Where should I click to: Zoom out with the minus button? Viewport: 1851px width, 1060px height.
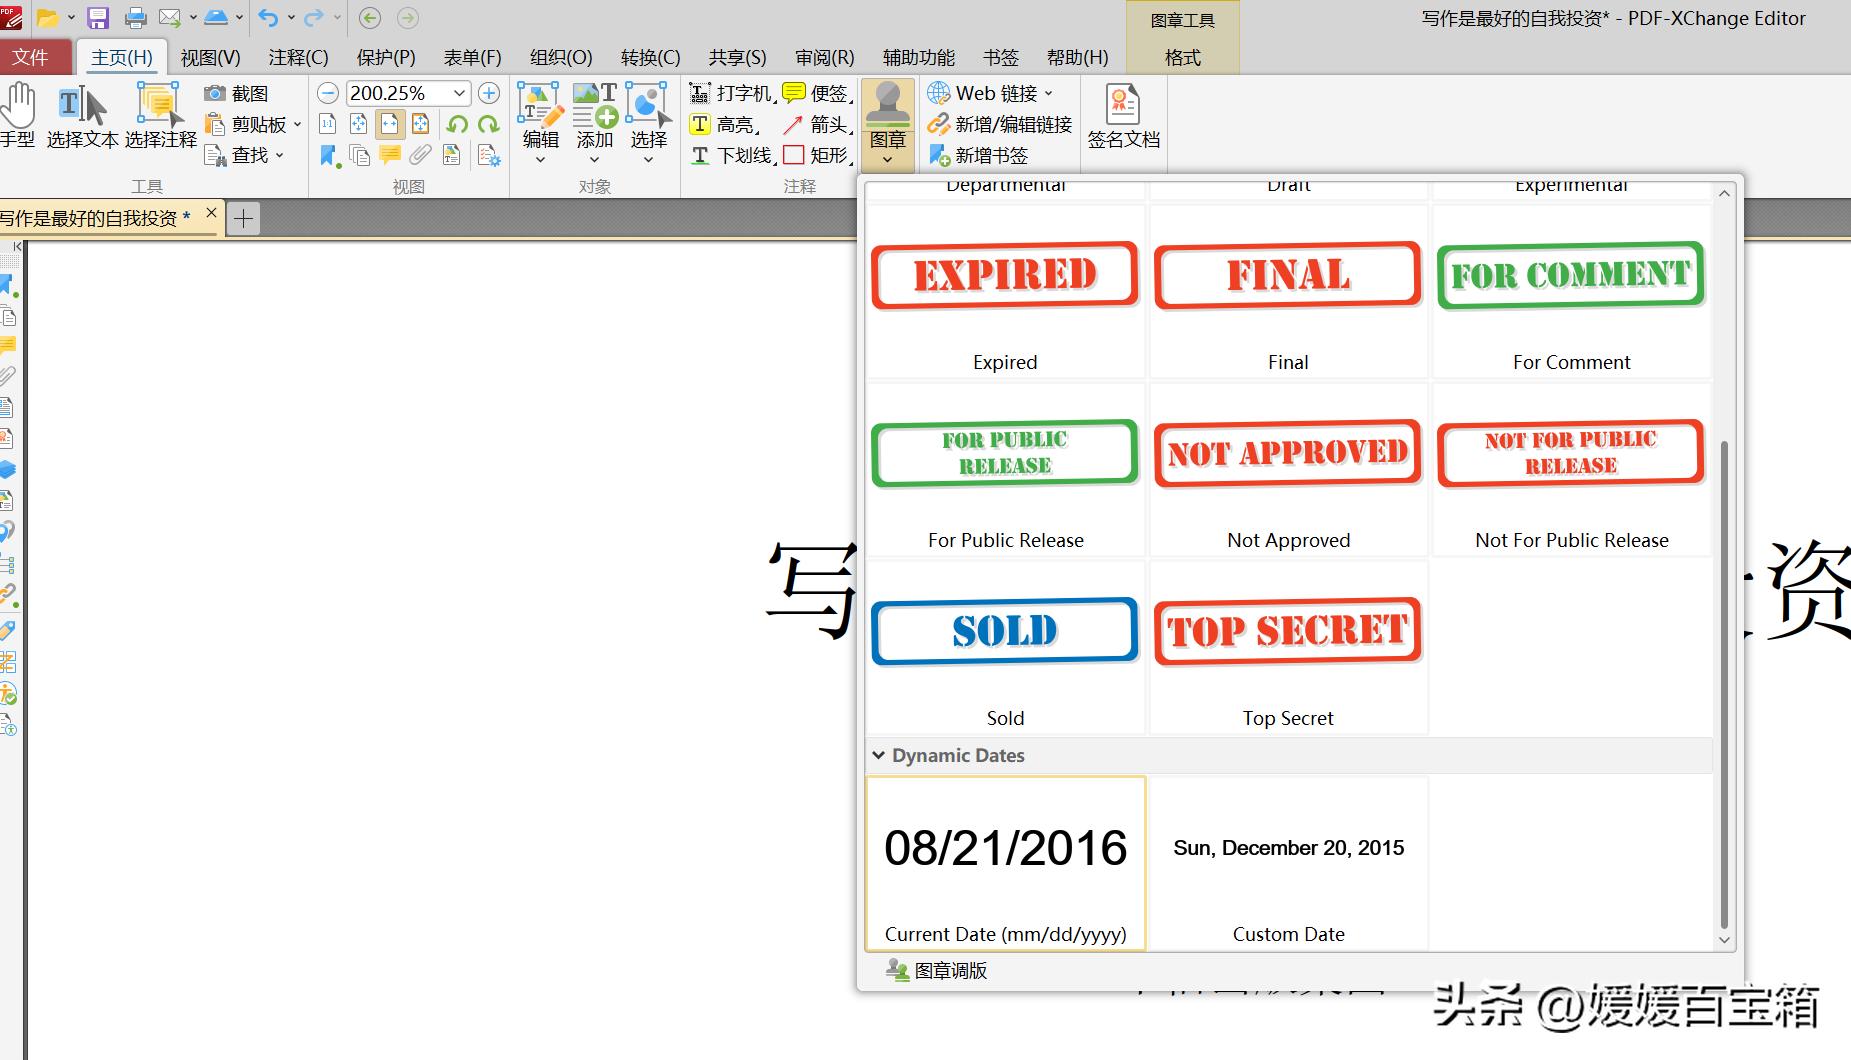[x=328, y=94]
